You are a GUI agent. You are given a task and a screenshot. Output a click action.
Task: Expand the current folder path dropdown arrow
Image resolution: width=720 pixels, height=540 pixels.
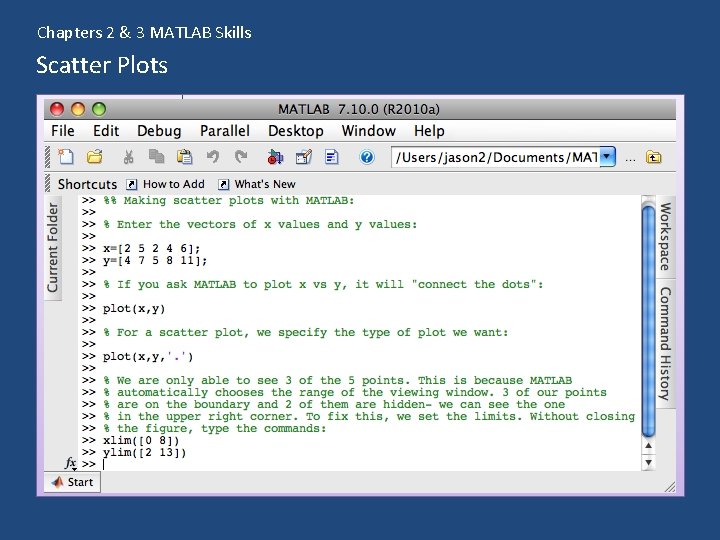click(x=608, y=157)
